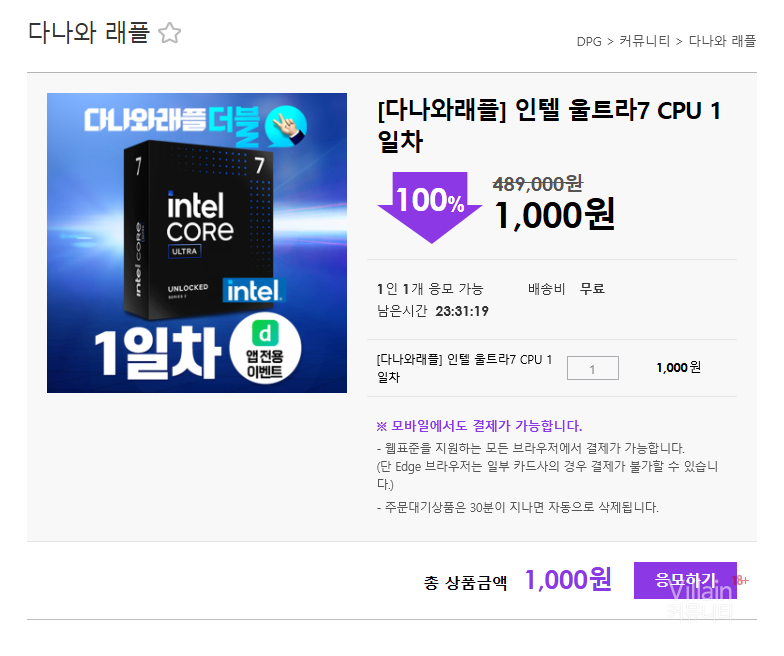Click the product title 인텔 울트라7 CPU 1일차
This screenshot has height=656, width=784.
click(549, 125)
